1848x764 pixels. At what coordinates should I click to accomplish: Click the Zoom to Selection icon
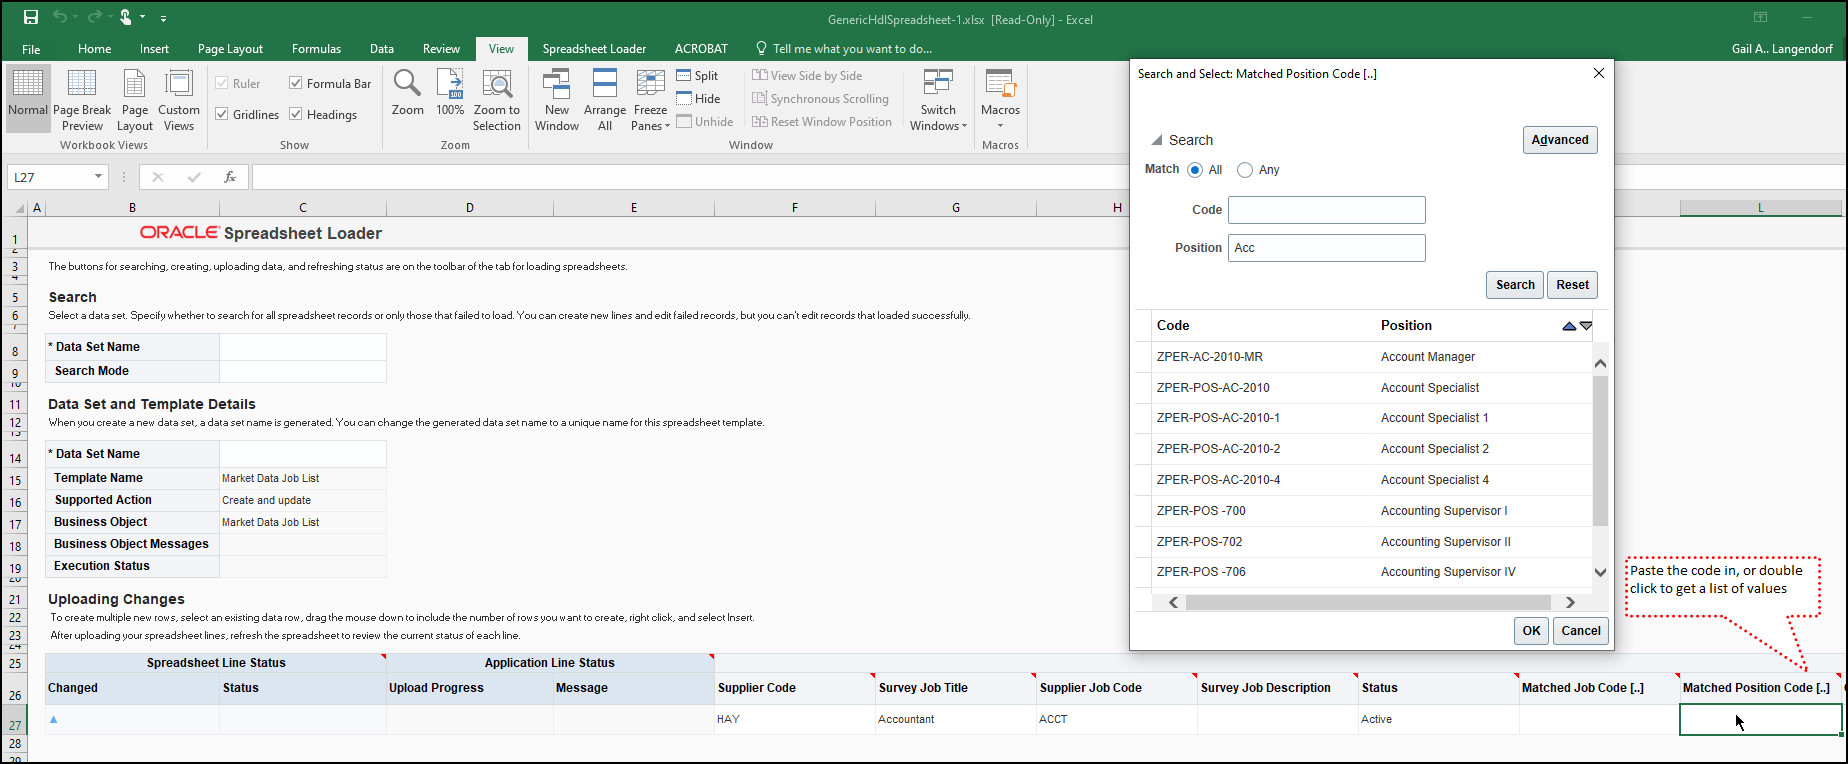coord(497,84)
